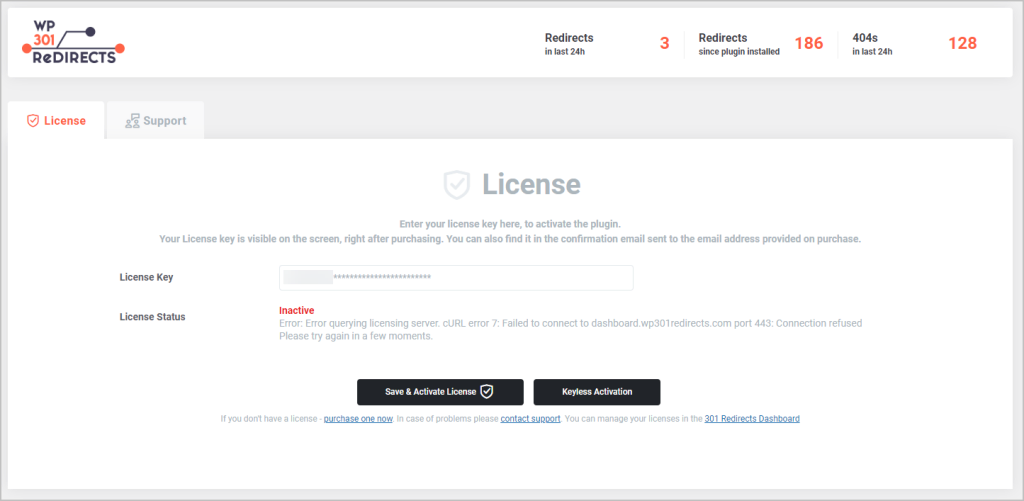The image size is (1024, 501).
Task: Click the redirects in last 24h count 3
Action: [665, 44]
